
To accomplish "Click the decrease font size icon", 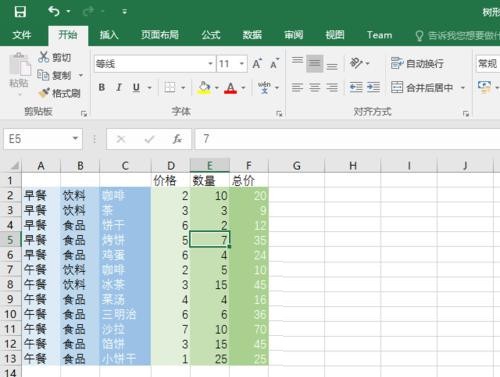I will [274, 63].
